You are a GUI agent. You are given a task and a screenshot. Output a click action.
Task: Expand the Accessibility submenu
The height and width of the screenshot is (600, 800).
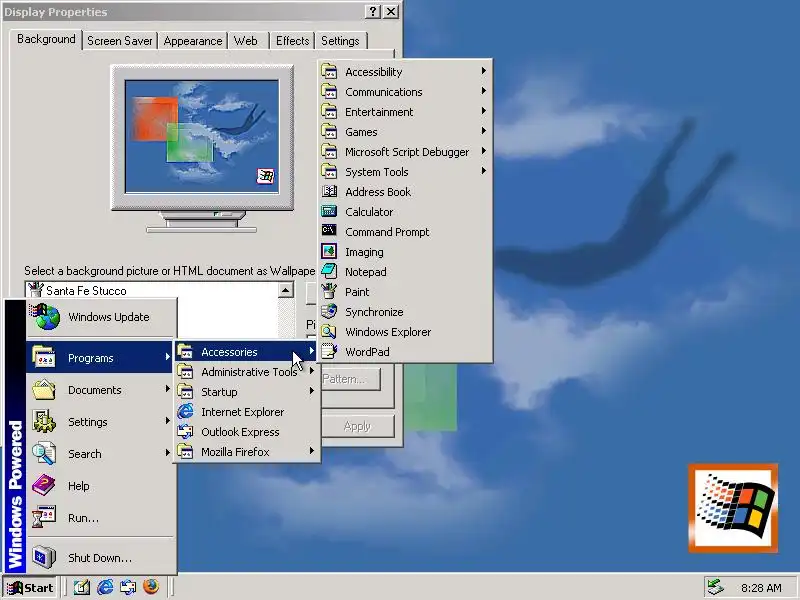pos(405,71)
